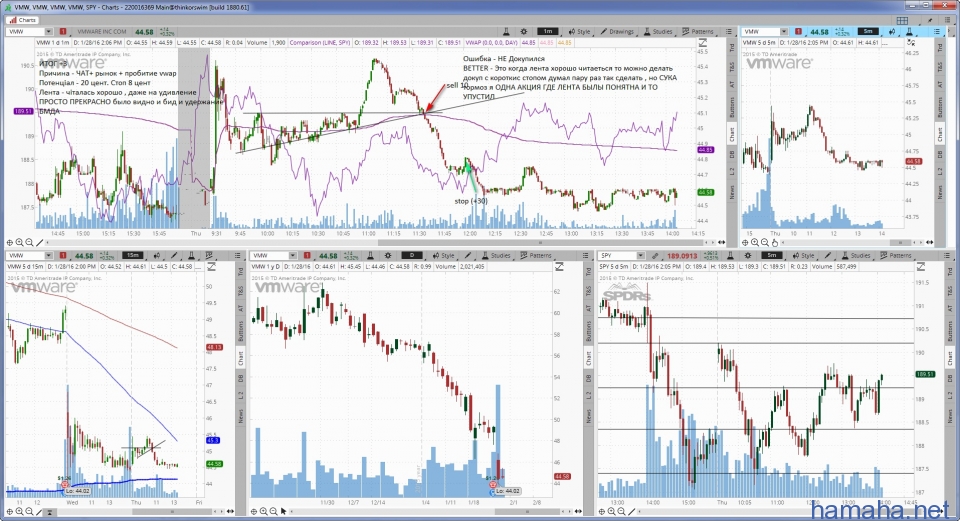Open Style menu in main 1m chart
This screenshot has width=960, height=521.
point(579,32)
